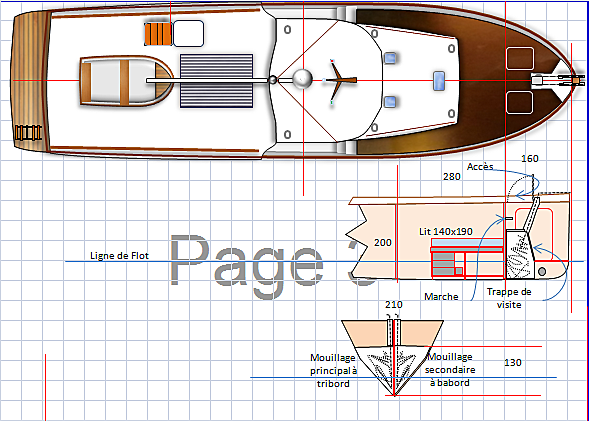Viewport: 589px width, 421px height.
Task: Select the grey sphere at the mast base
Action: tap(302, 79)
